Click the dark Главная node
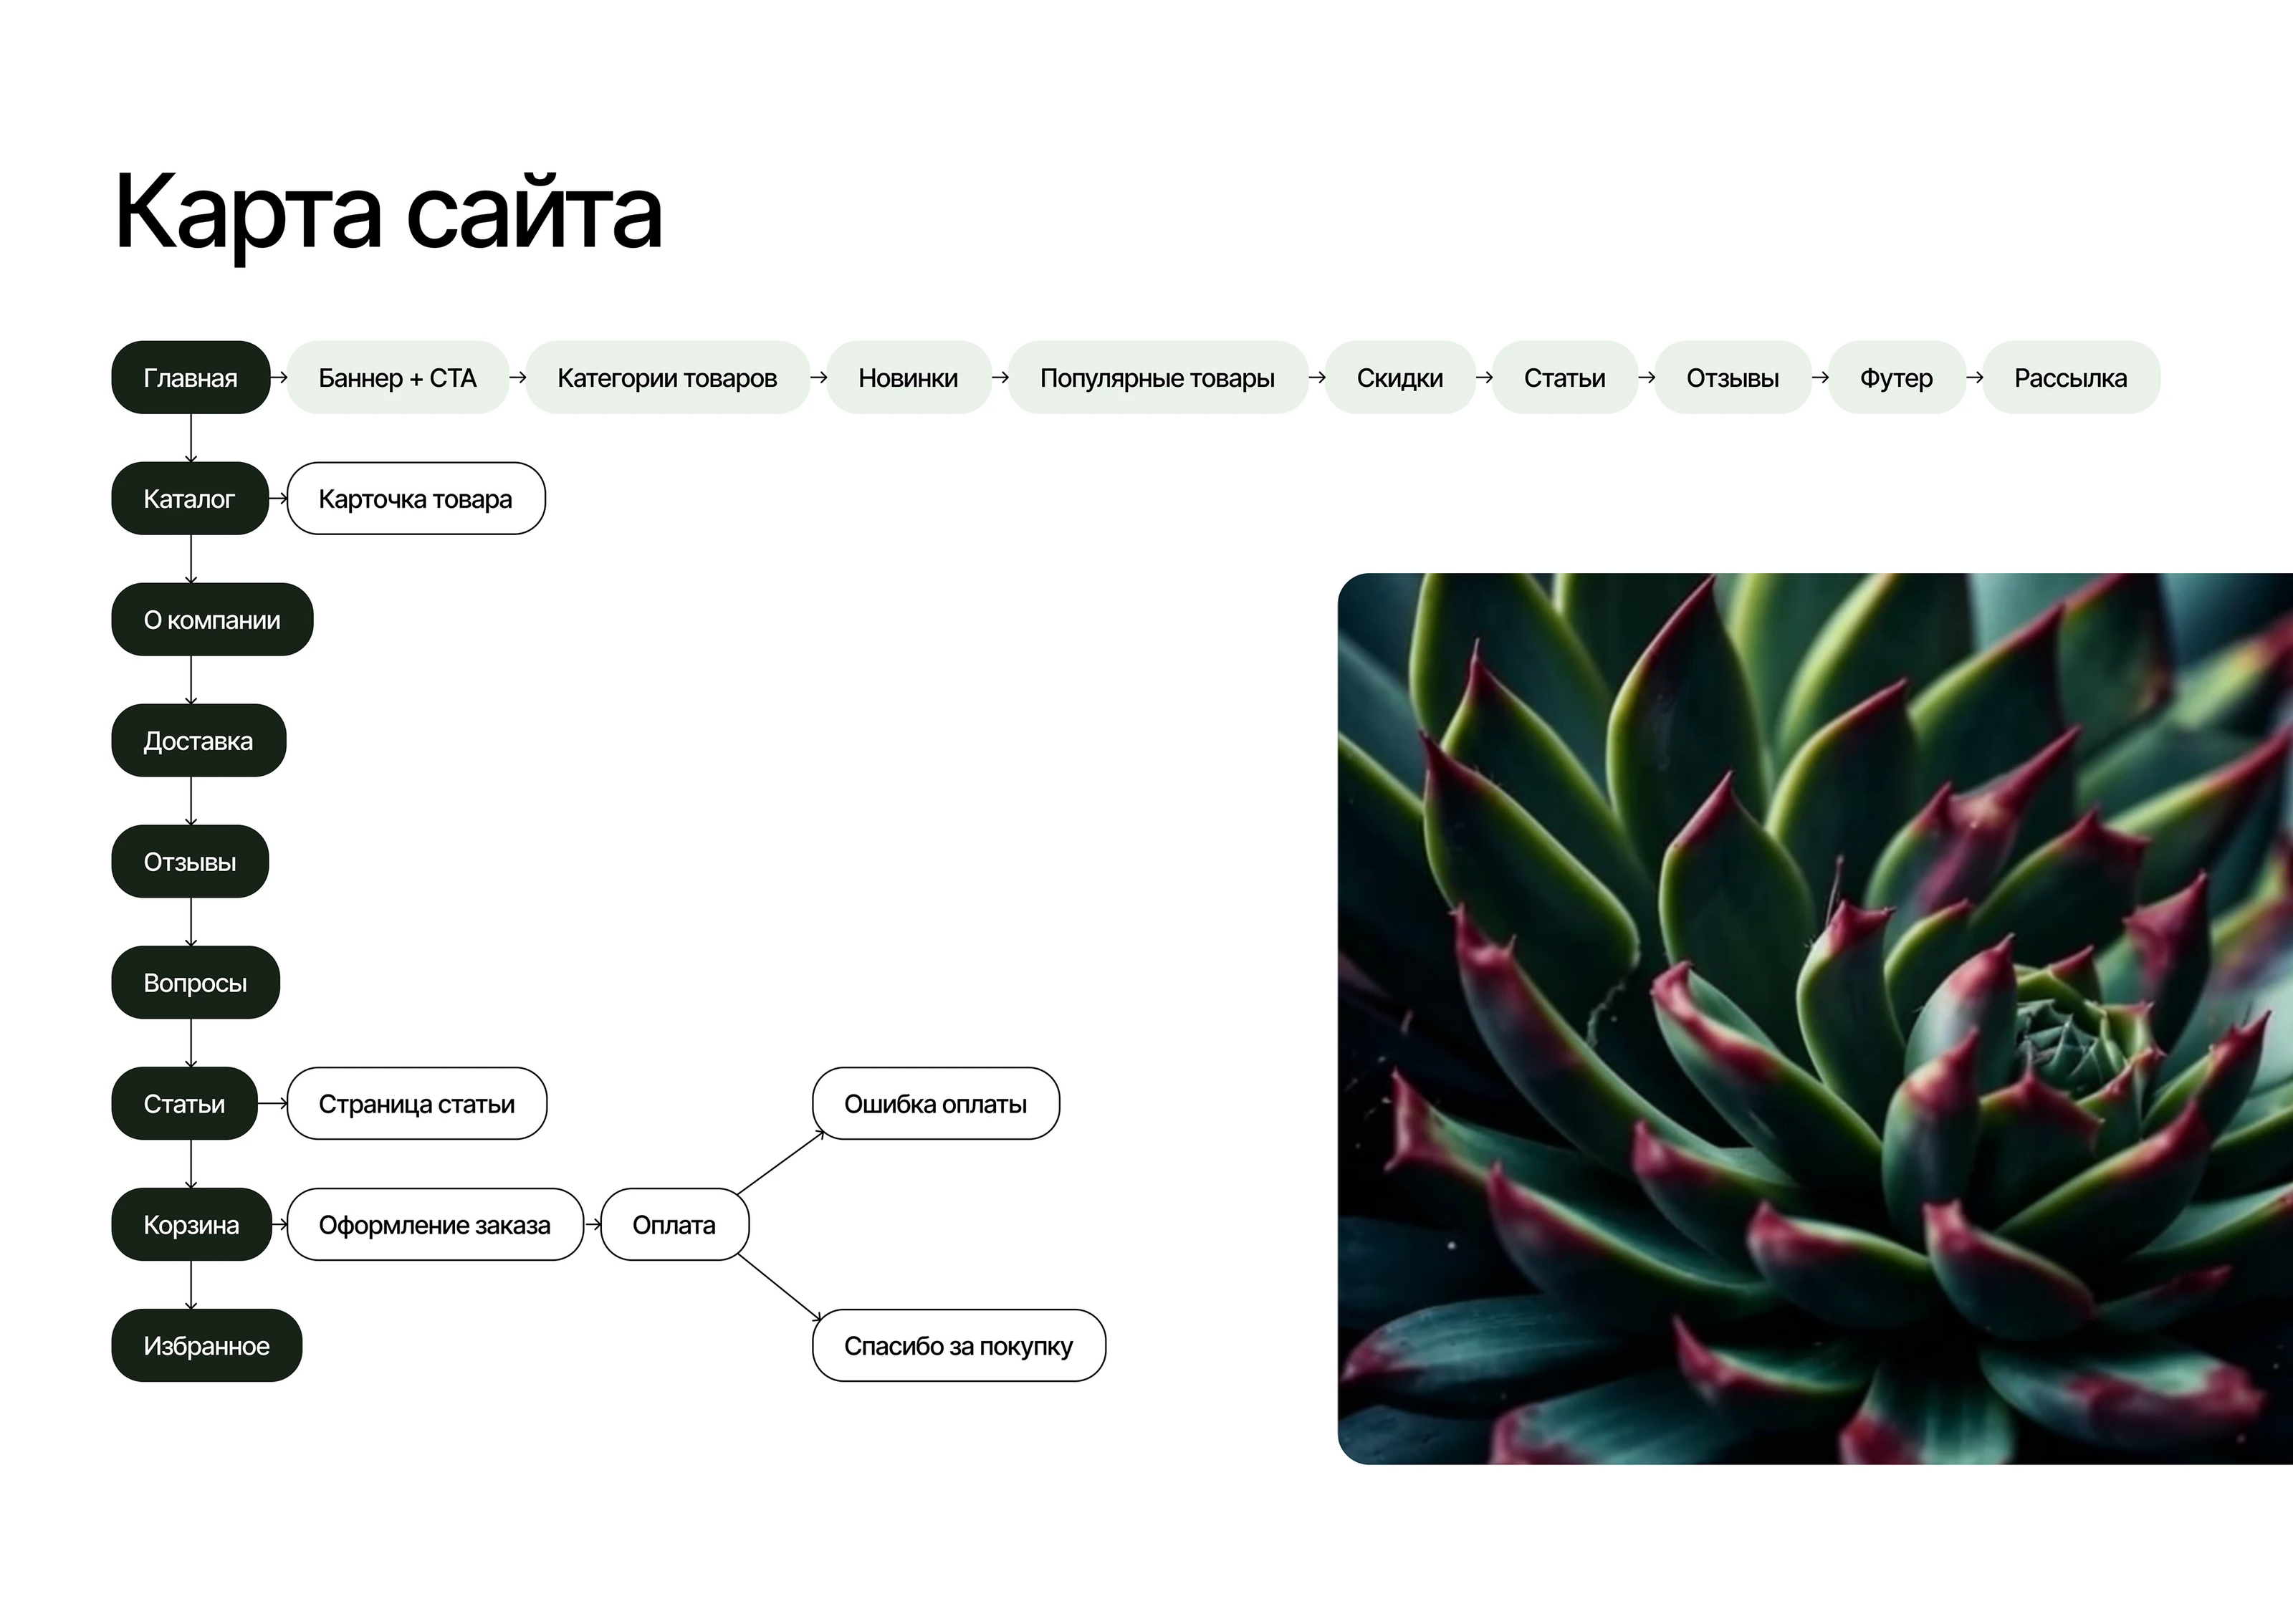 pyautogui.click(x=190, y=378)
